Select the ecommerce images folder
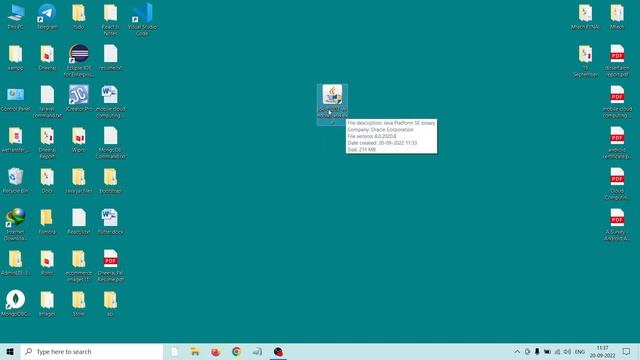640x360 pixels. (x=79, y=265)
